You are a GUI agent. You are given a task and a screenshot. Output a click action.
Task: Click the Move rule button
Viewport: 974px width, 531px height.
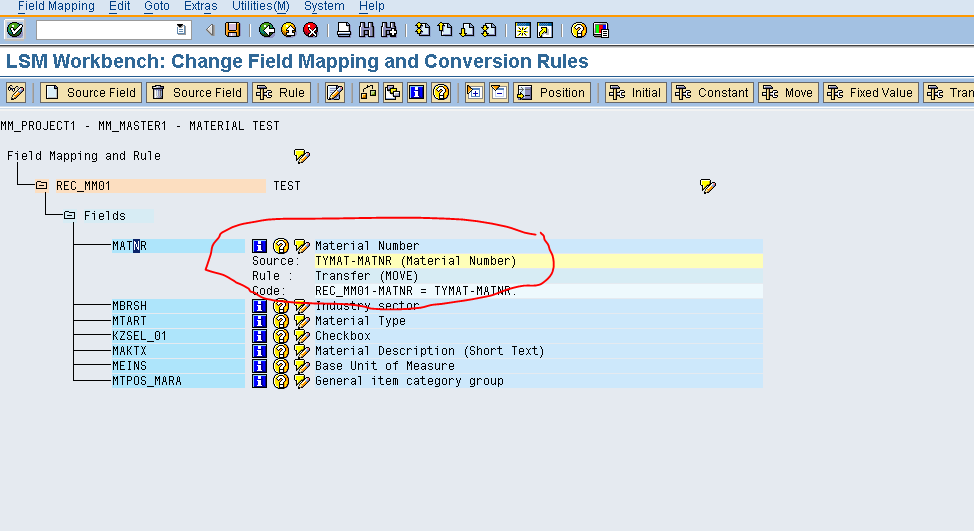(x=788, y=93)
